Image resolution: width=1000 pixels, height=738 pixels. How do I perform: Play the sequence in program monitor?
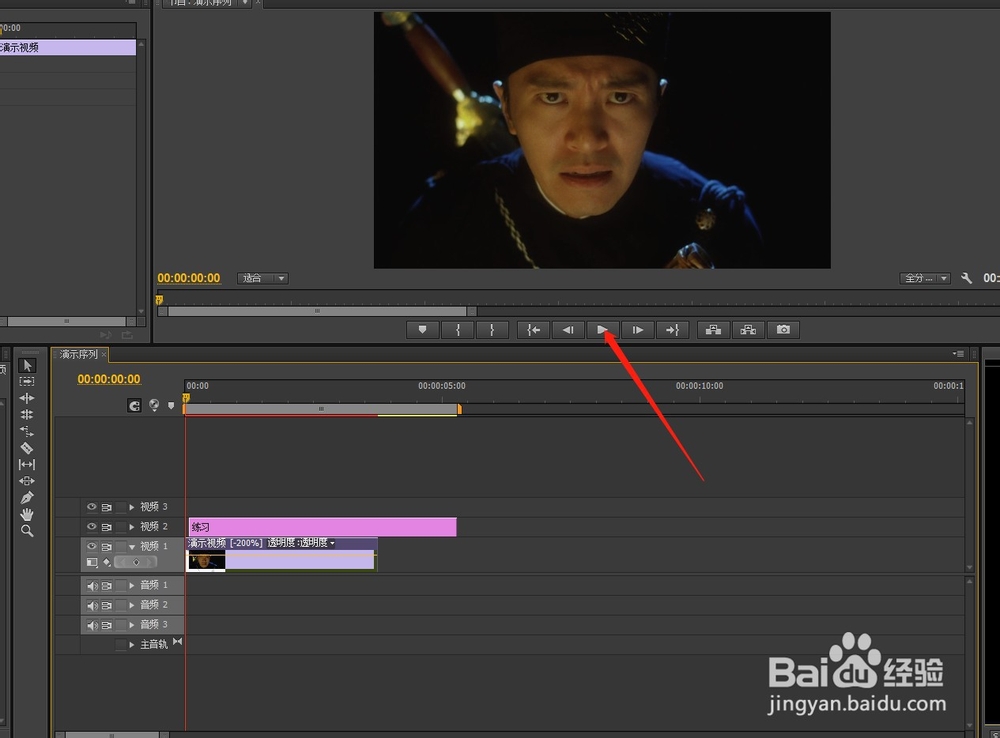pyautogui.click(x=602, y=330)
